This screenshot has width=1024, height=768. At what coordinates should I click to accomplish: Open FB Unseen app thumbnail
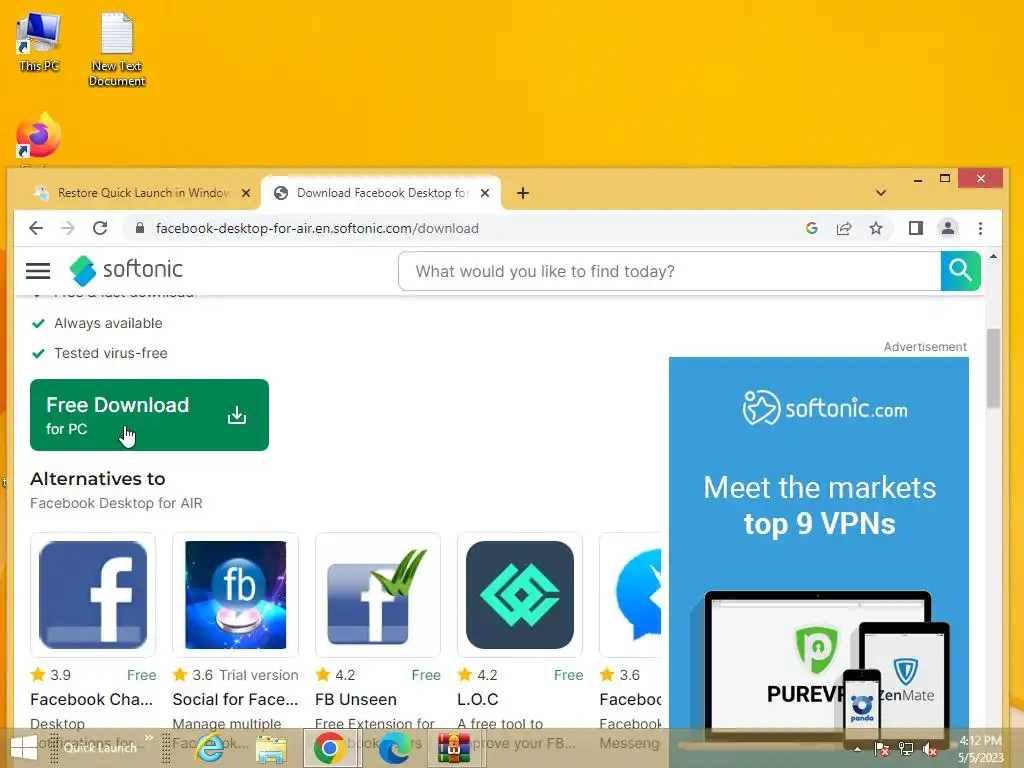click(377, 595)
